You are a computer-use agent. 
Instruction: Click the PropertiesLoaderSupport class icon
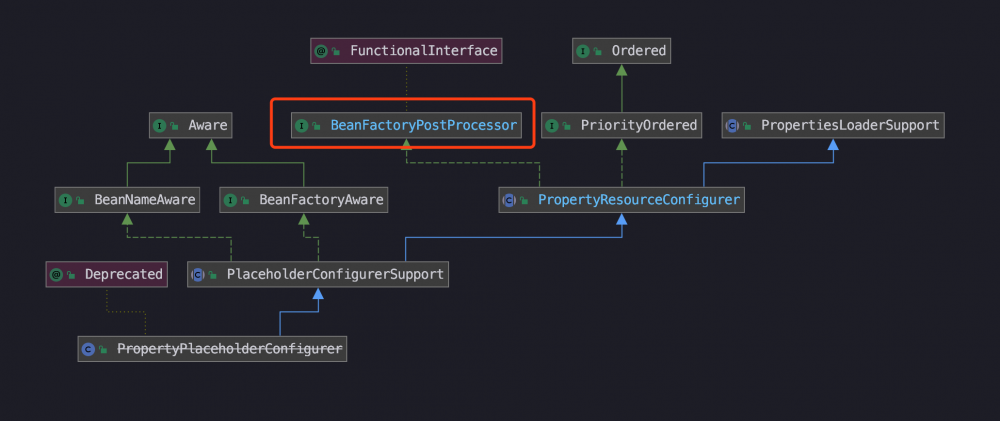(732, 126)
